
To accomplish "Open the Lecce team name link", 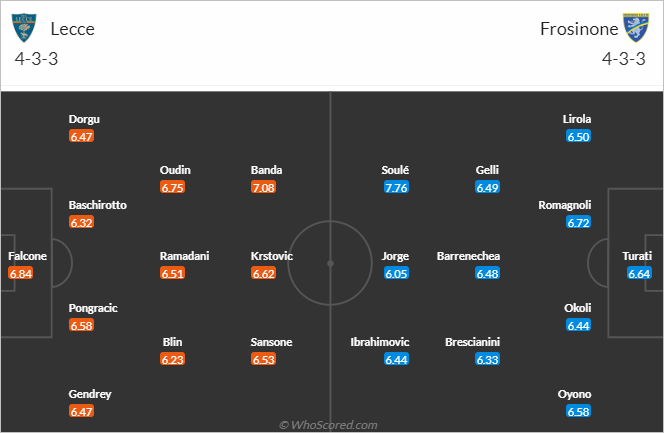I will [x=72, y=29].
